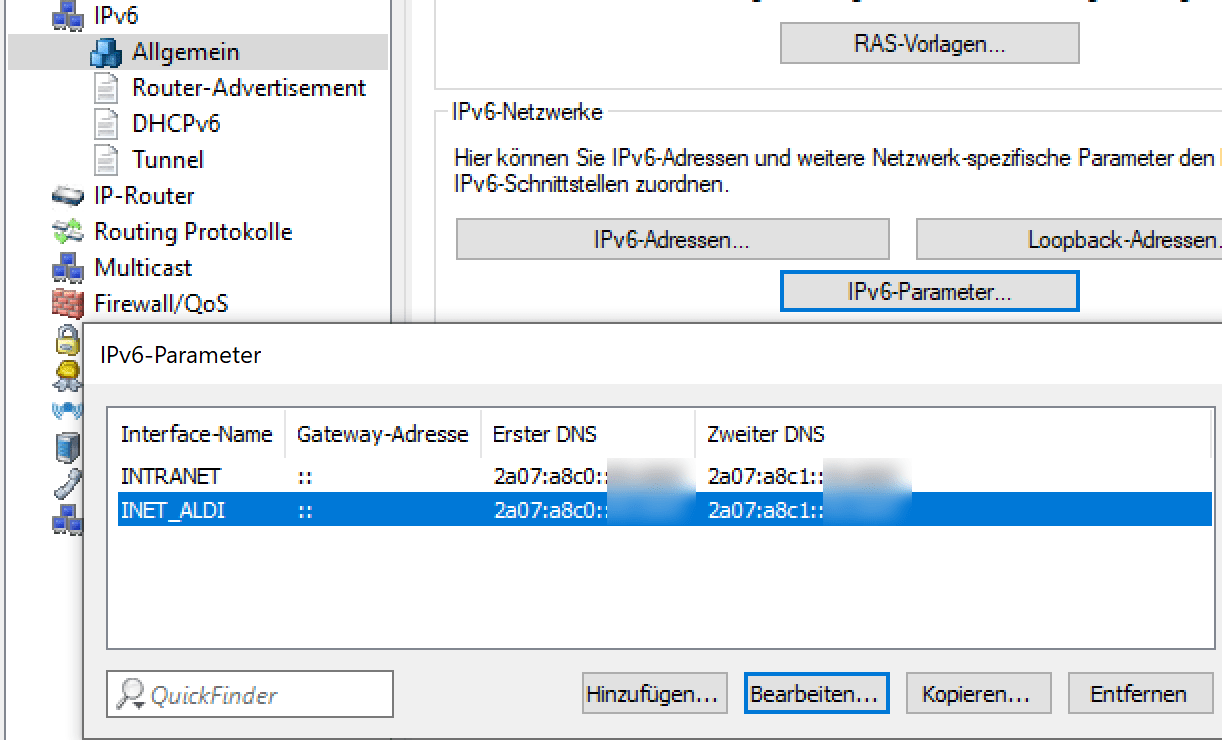Click the IPv6-Adressen button
The image size is (1222, 740).
[x=672, y=239]
